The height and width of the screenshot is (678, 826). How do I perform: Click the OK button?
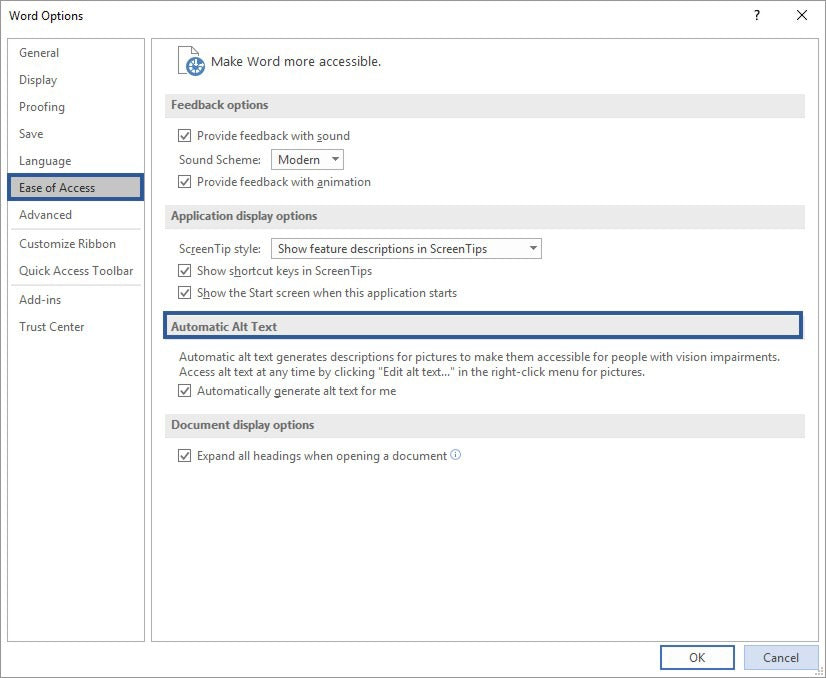click(696, 657)
